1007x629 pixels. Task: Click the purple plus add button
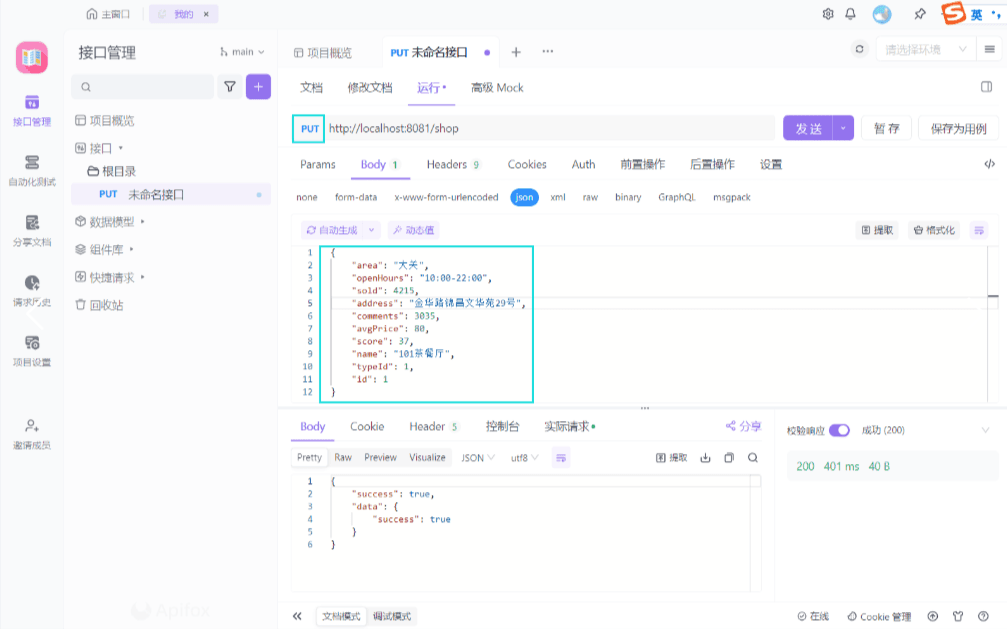point(258,87)
